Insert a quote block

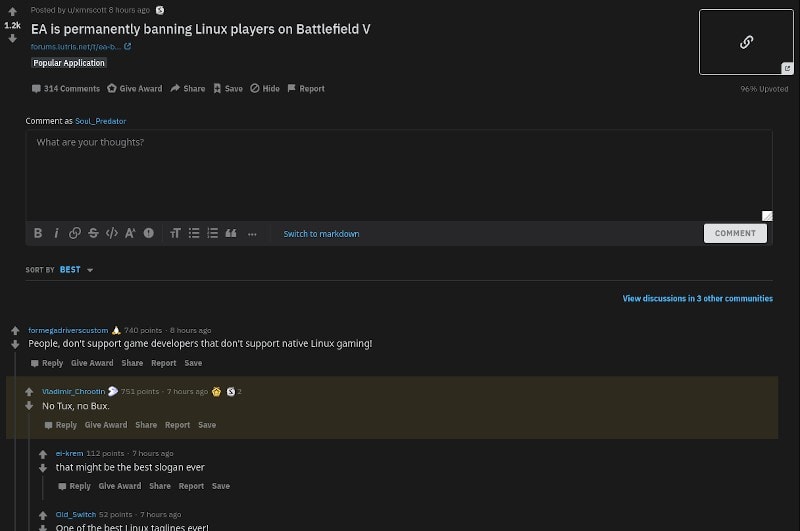coord(231,233)
